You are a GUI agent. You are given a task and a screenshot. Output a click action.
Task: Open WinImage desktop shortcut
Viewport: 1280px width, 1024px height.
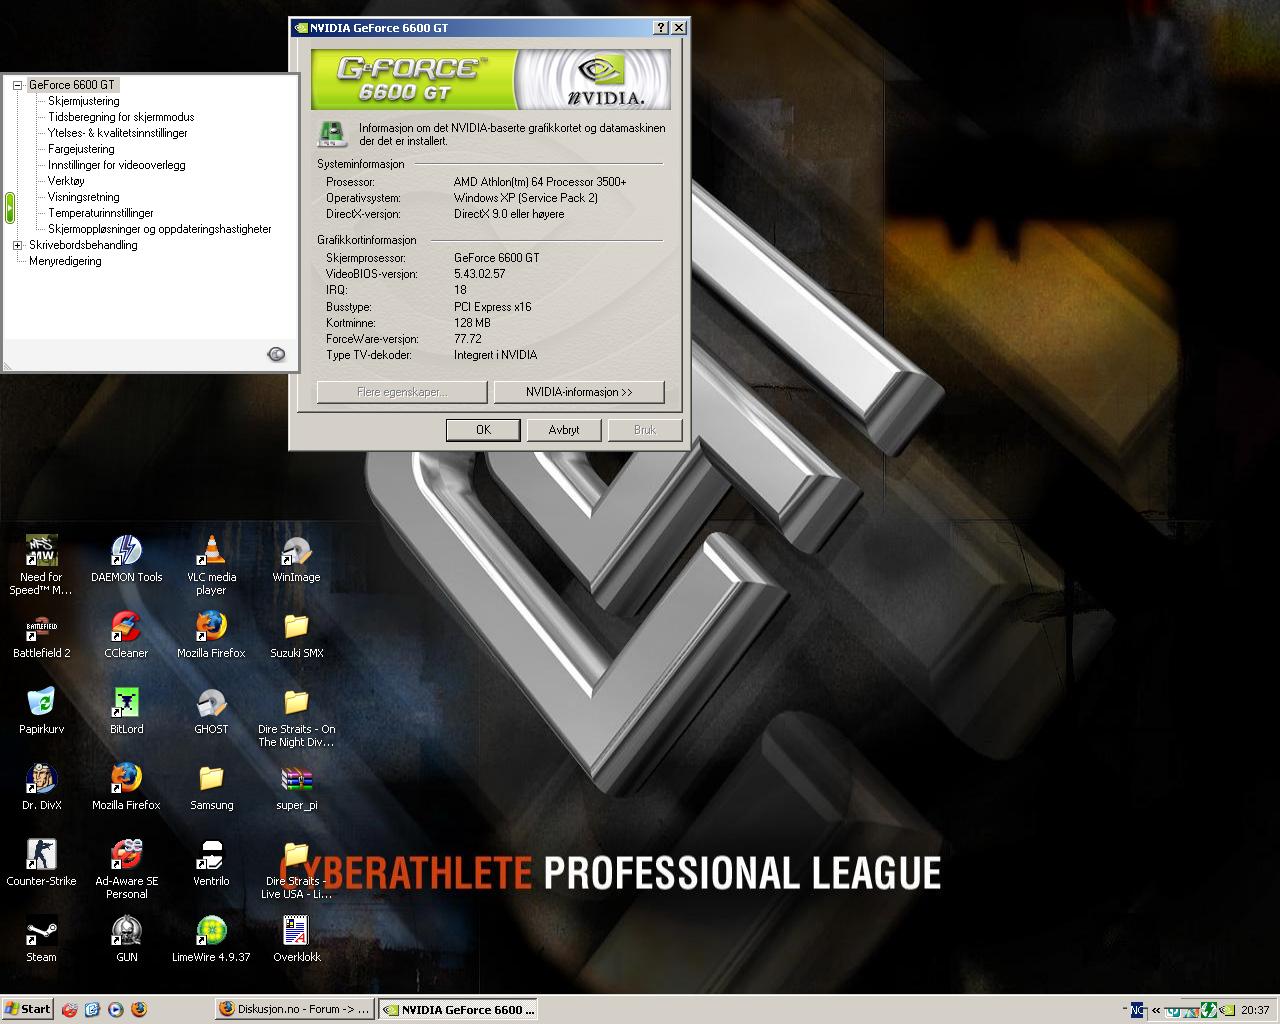(x=296, y=558)
